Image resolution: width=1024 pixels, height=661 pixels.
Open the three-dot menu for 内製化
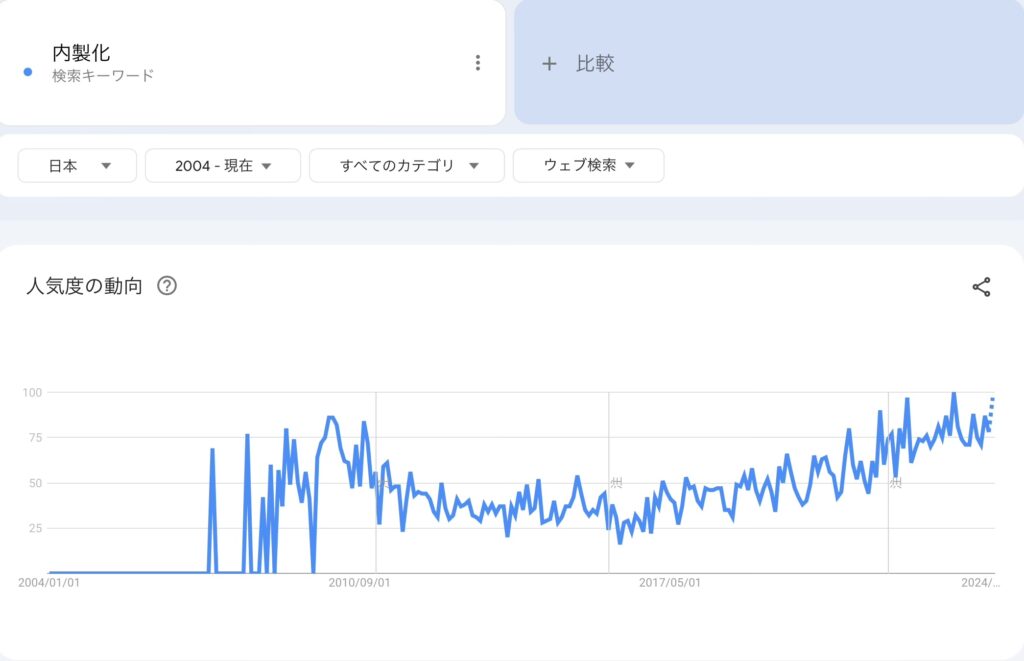(478, 63)
